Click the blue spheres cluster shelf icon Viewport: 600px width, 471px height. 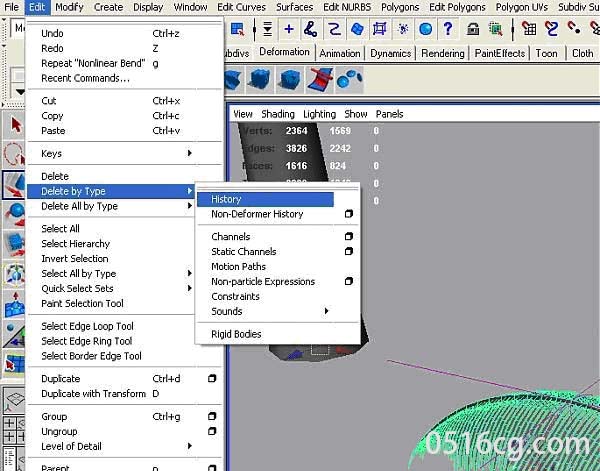[x=349, y=80]
